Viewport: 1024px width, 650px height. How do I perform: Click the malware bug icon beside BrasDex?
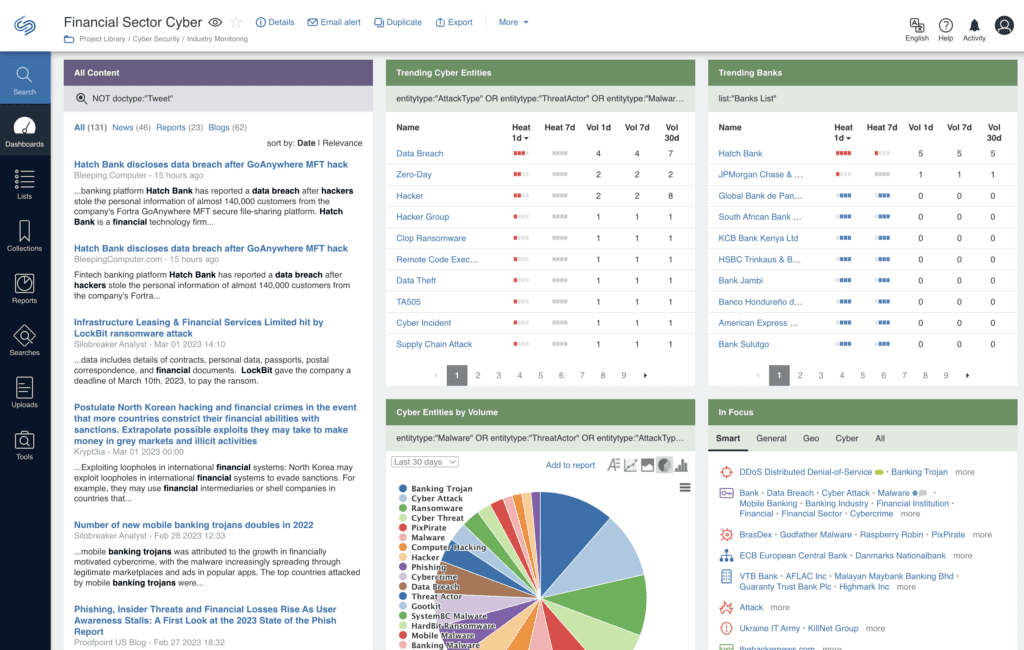point(726,535)
